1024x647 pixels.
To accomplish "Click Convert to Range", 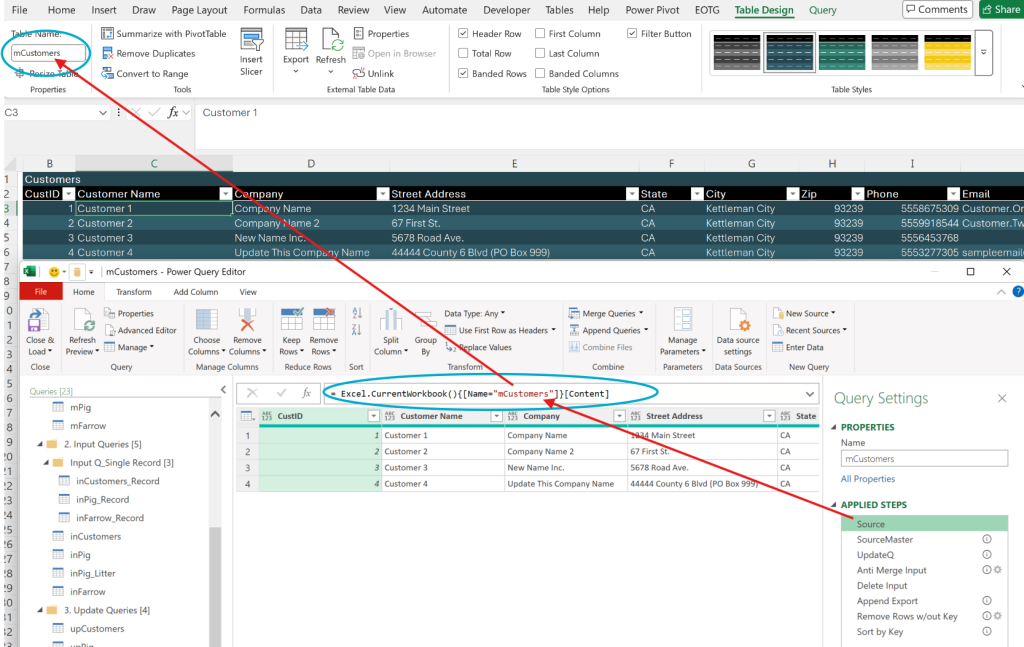I will click(145, 74).
